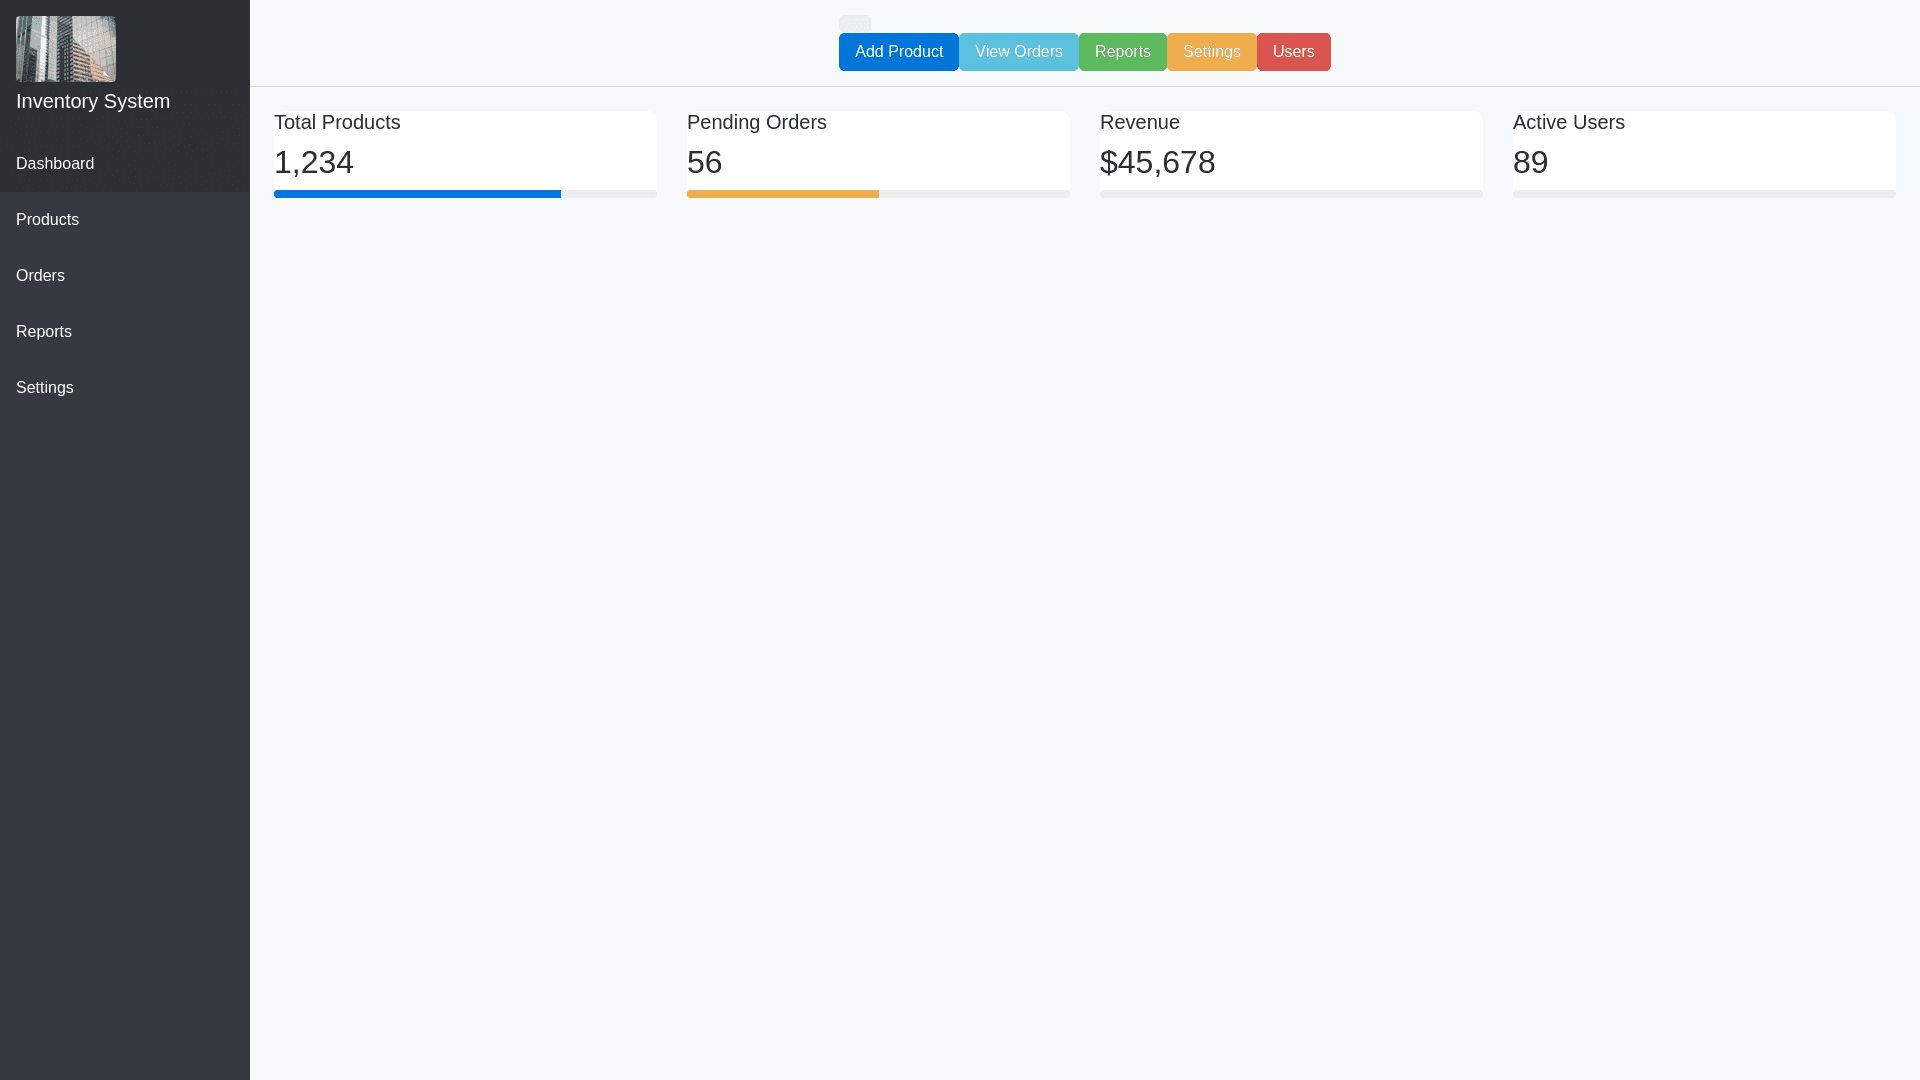Click the Inventory System title
This screenshot has height=1080, width=1920.
[x=93, y=101]
